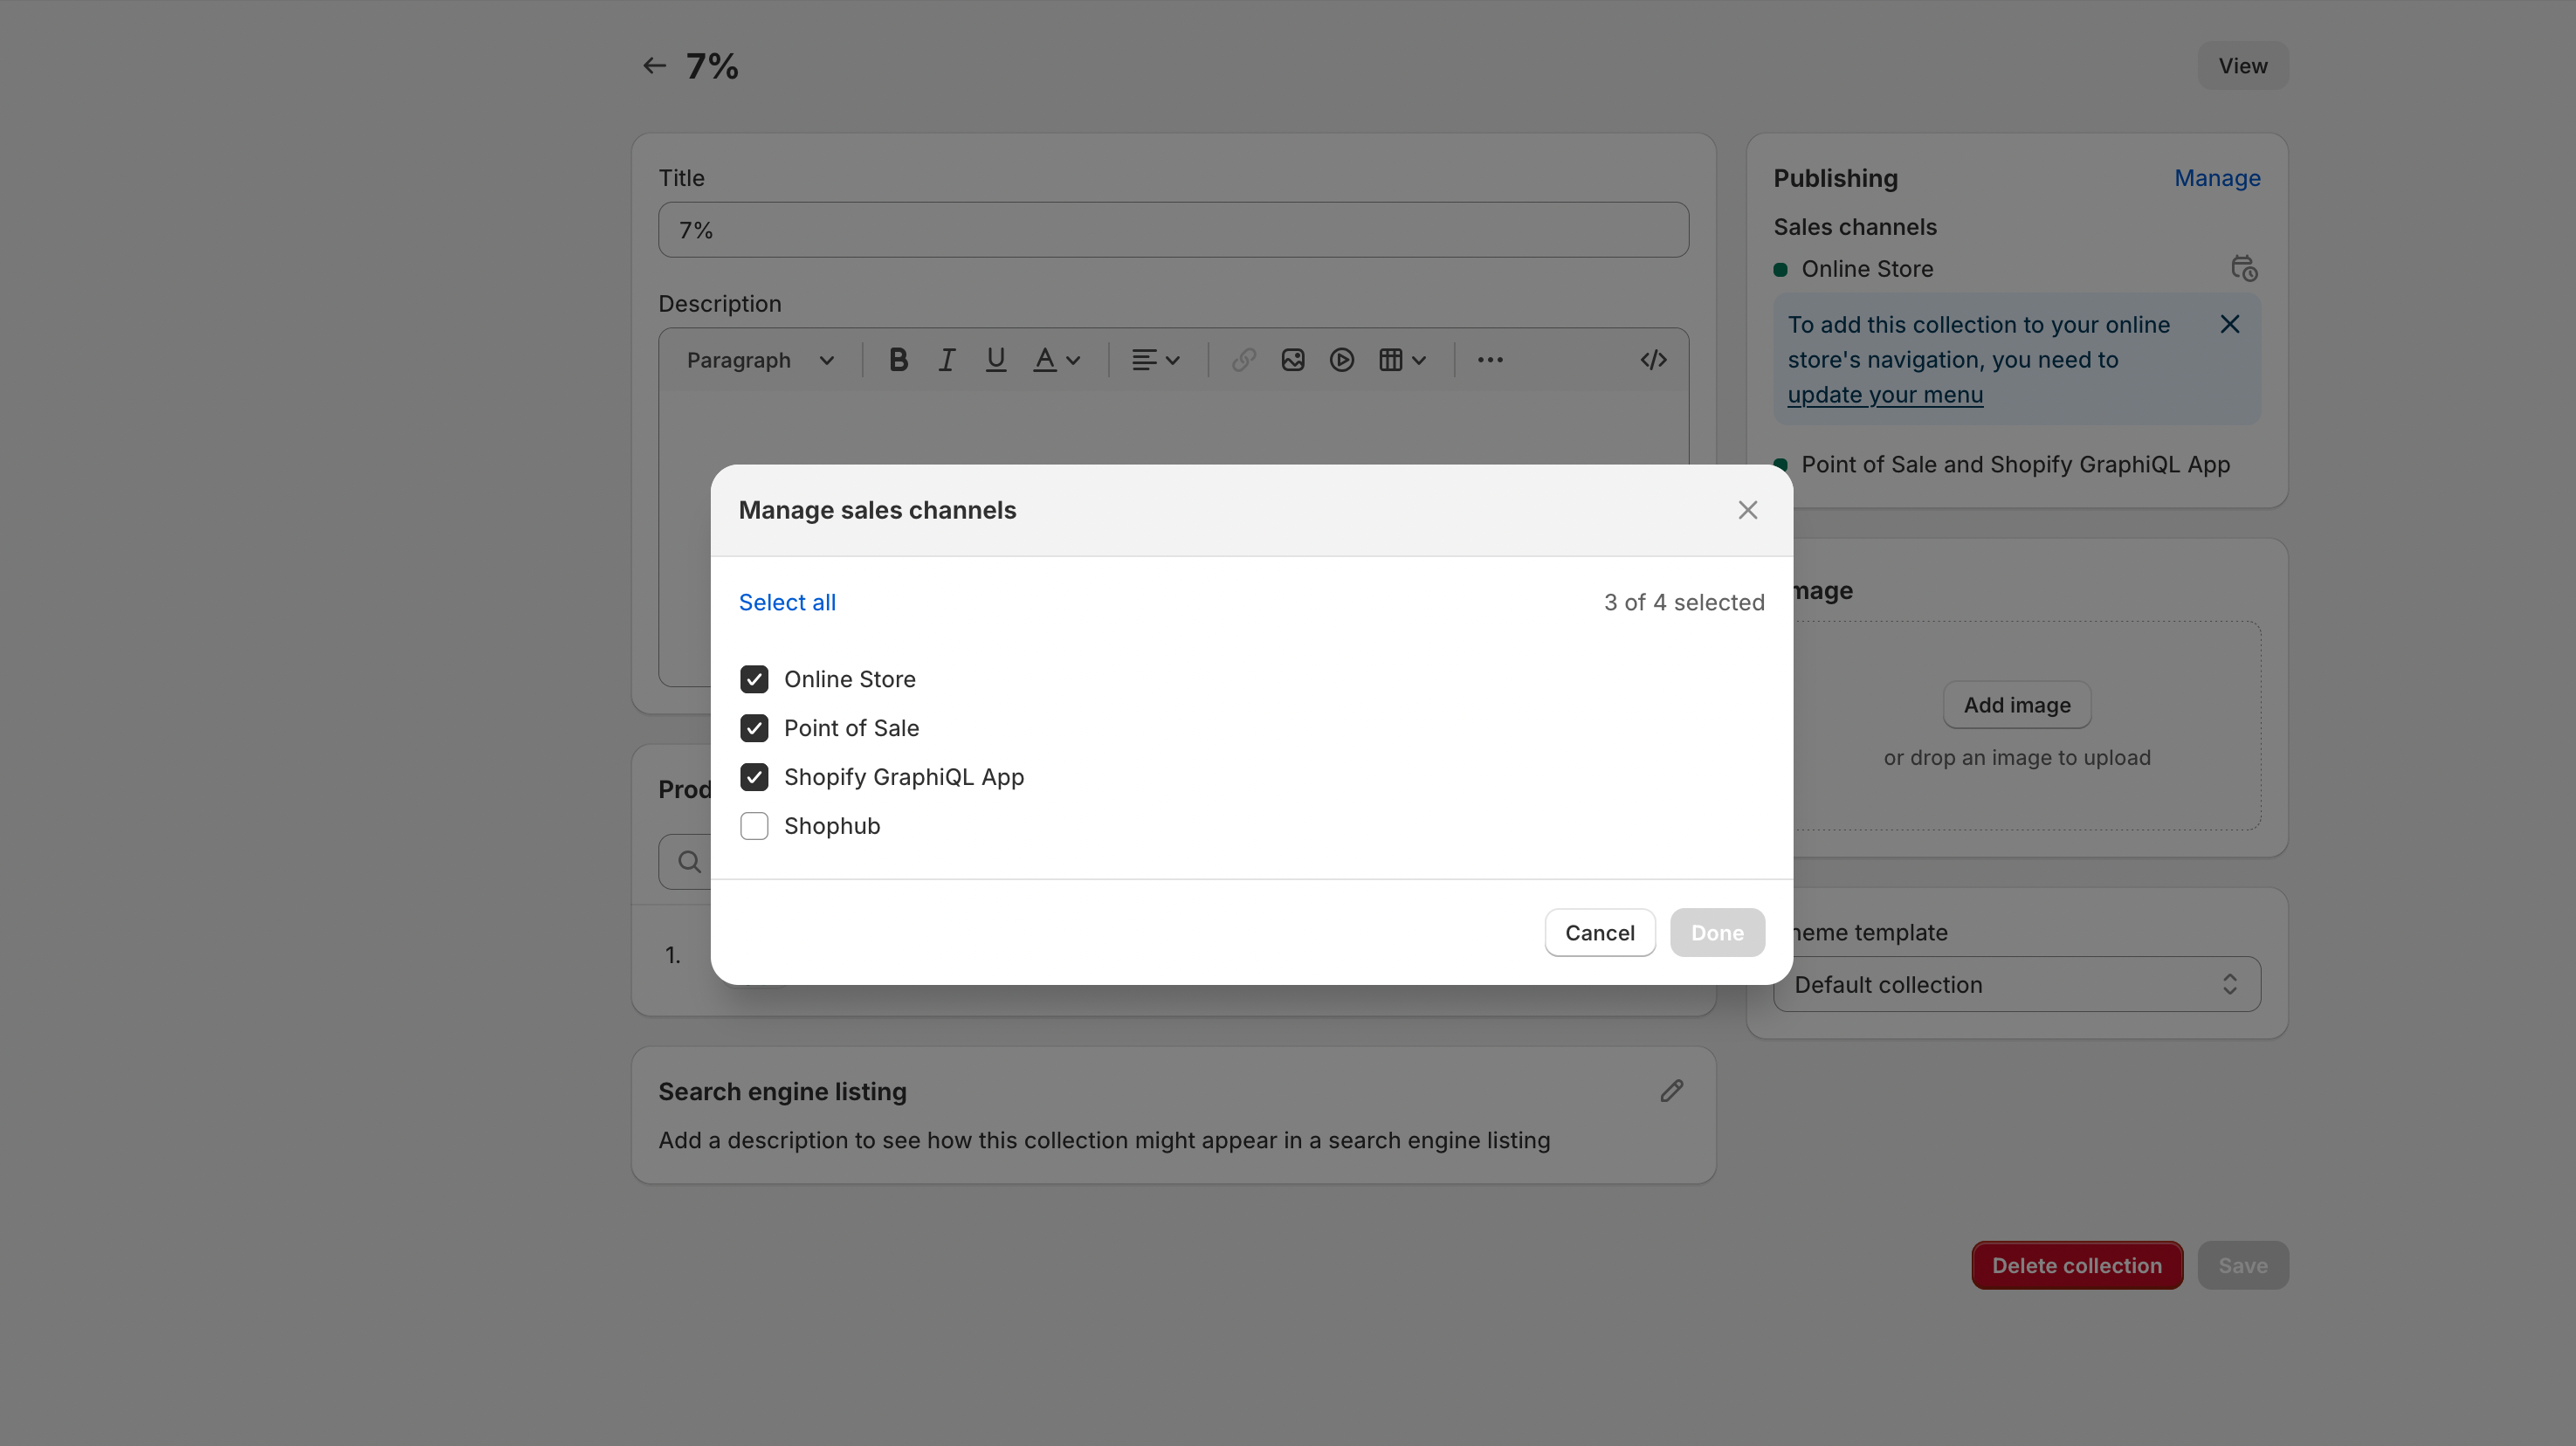Click the Delete collection button
This screenshot has height=1446, width=2576.
(2076, 1264)
